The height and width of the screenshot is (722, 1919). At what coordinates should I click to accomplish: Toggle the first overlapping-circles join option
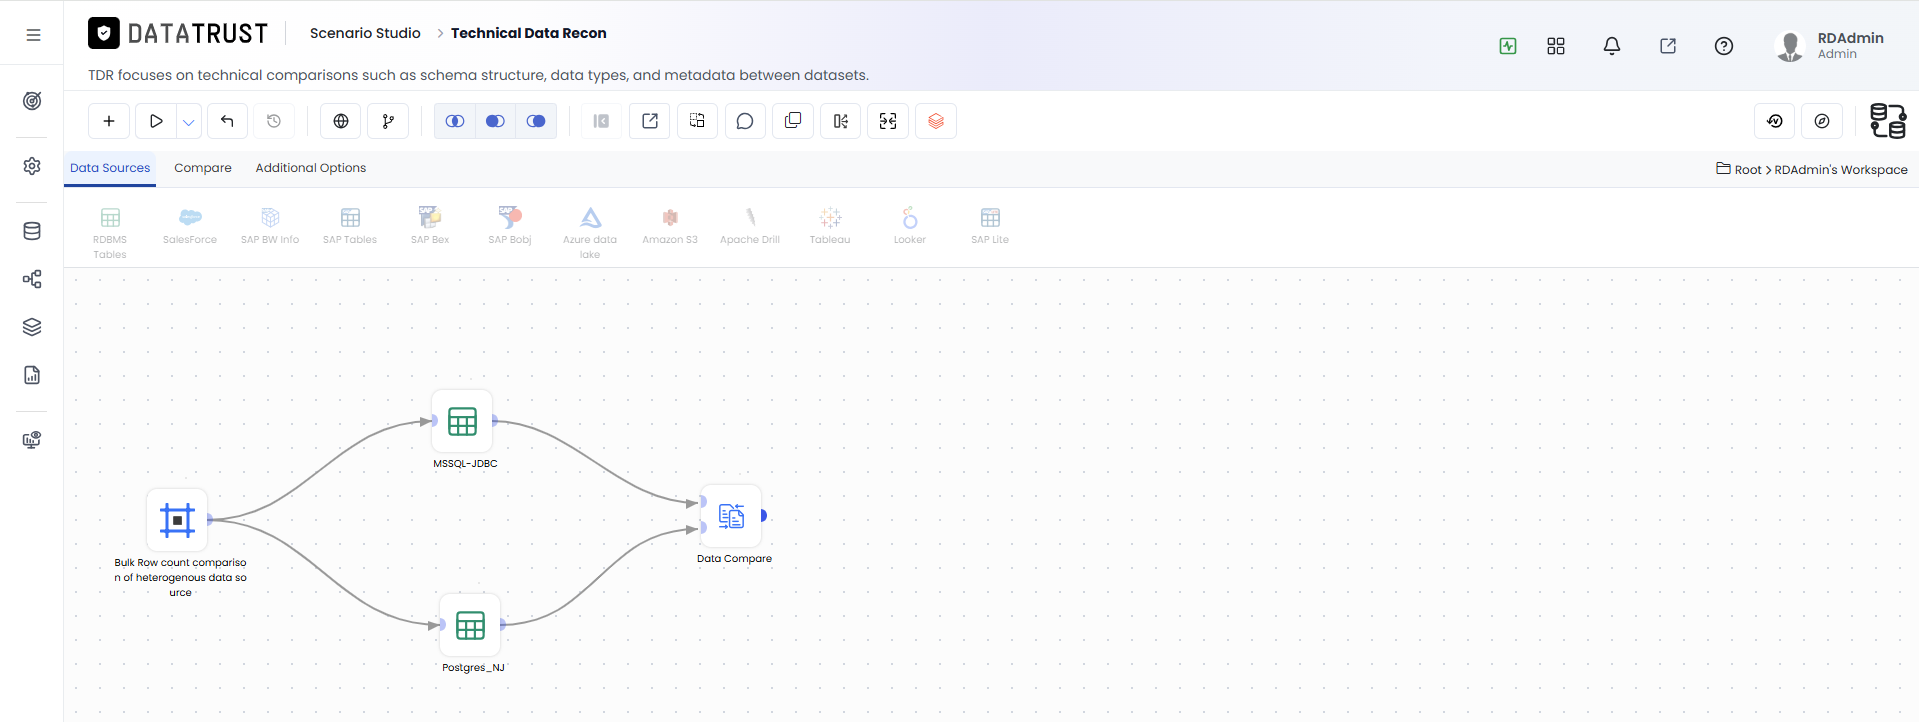click(x=455, y=121)
